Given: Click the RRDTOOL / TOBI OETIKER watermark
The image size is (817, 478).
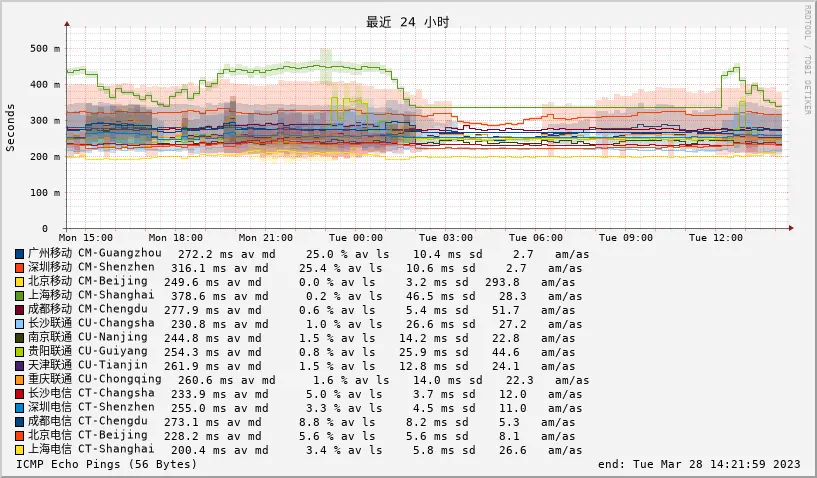Looking at the screenshot, I should pyautogui.click(x=807, y=60).
